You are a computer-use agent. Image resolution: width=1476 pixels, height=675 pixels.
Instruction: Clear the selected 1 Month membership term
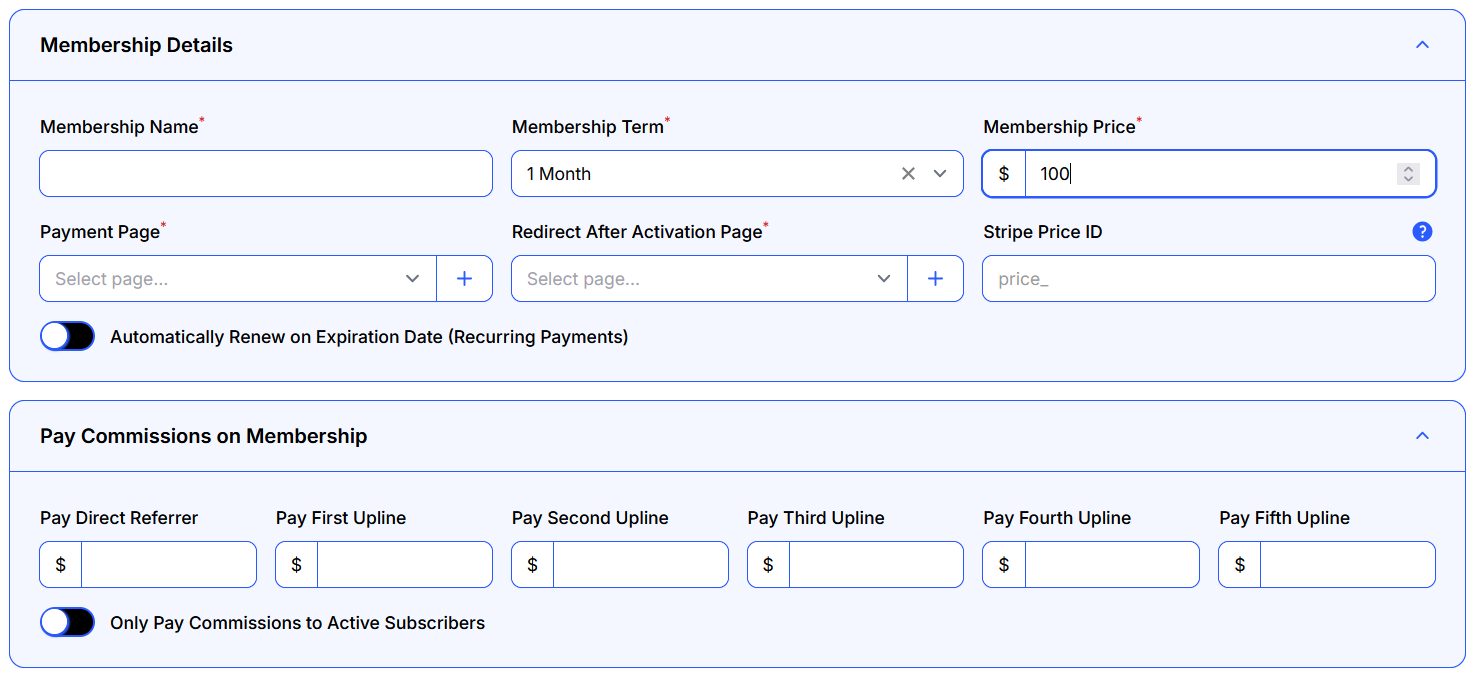pos(908,174)
